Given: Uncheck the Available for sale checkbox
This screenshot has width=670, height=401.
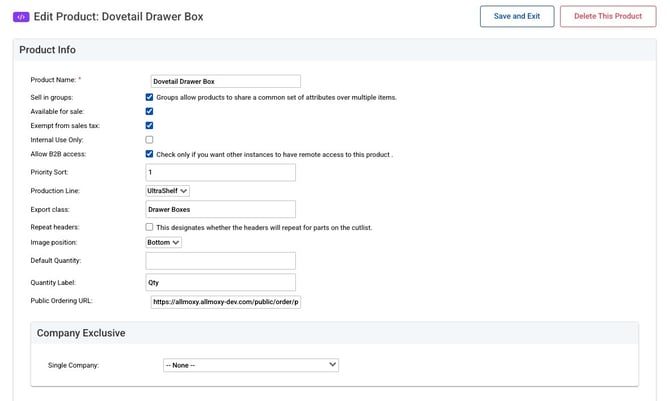Looking at the screenshot, I should (x=149, y=111).
